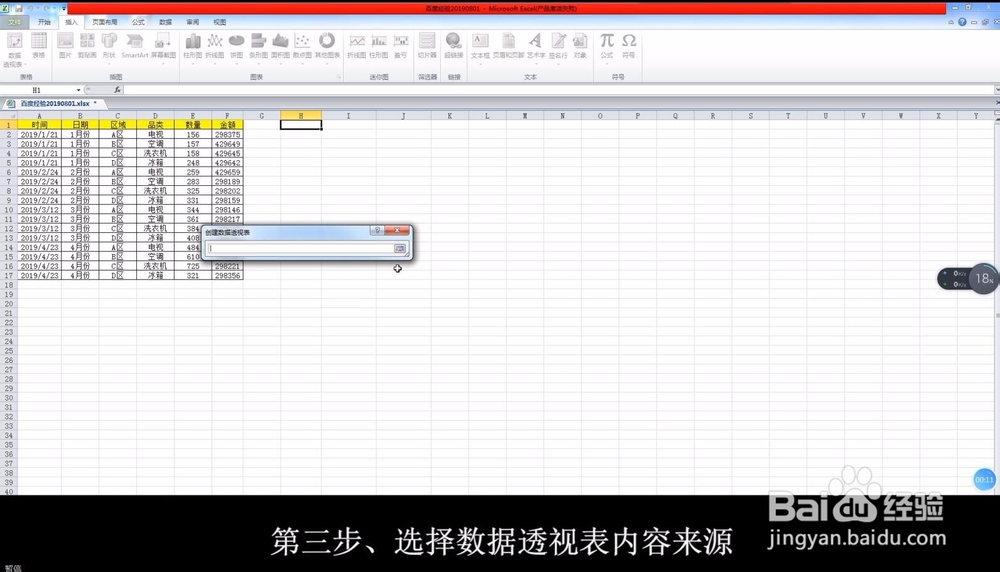Click the Name Box showing H1
The image size is (1000, 572).
point(38,90)
